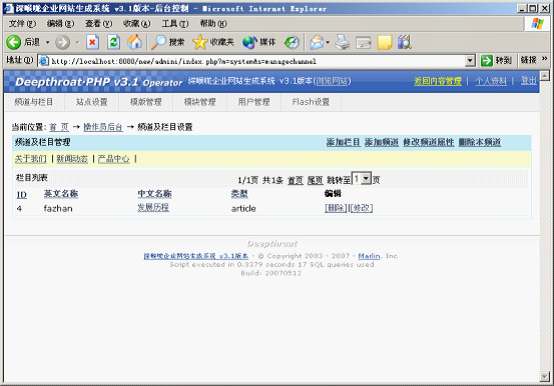Click [删除] for the fazhan row
554x386 pixels.
(336, 208)
